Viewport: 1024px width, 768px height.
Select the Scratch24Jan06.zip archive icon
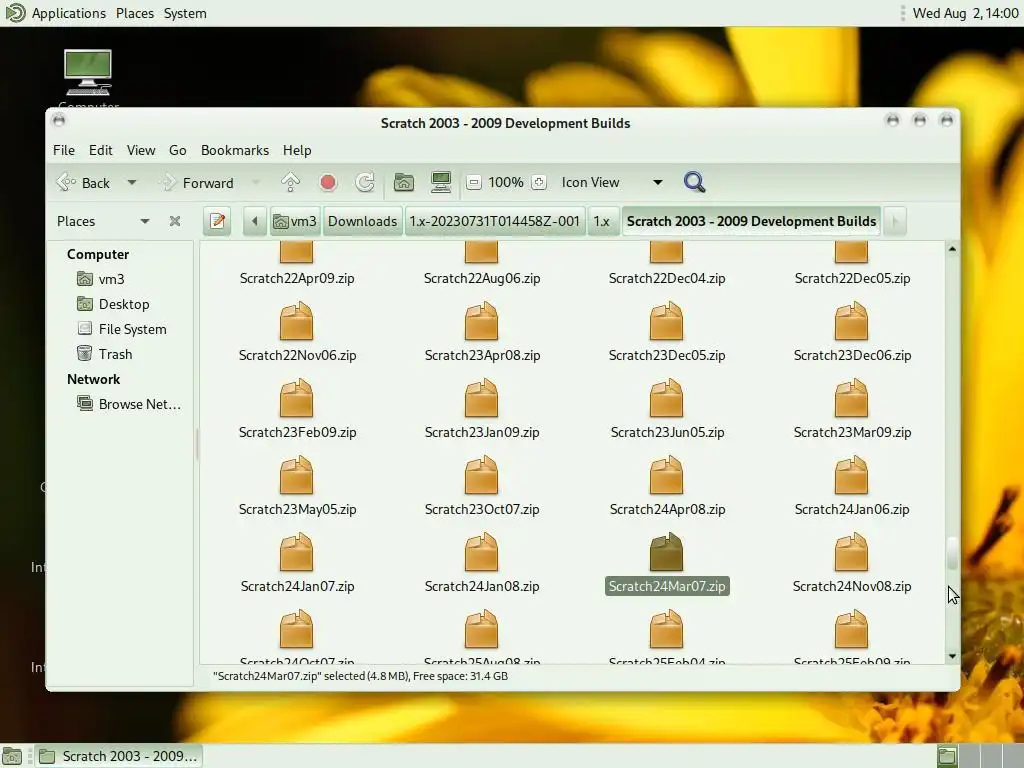pos(852,475)
